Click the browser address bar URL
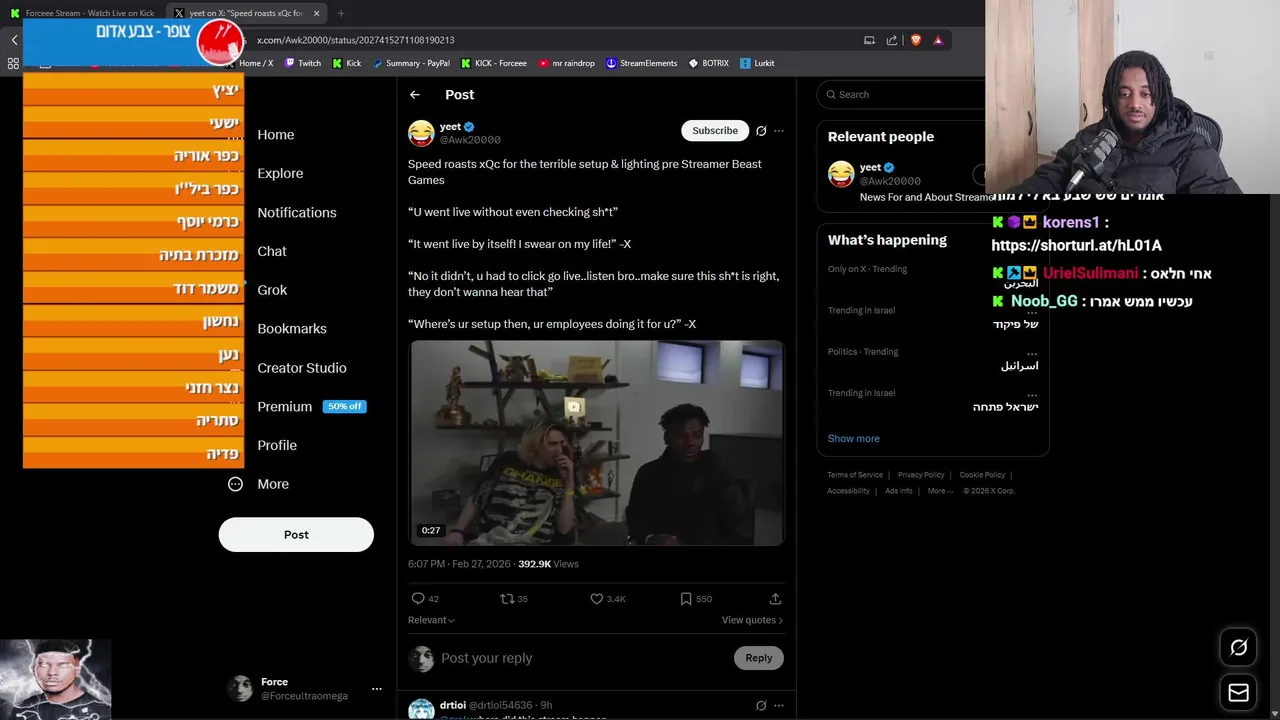The height and width of the screenshot is (720, 1280). tap(356, 40)
